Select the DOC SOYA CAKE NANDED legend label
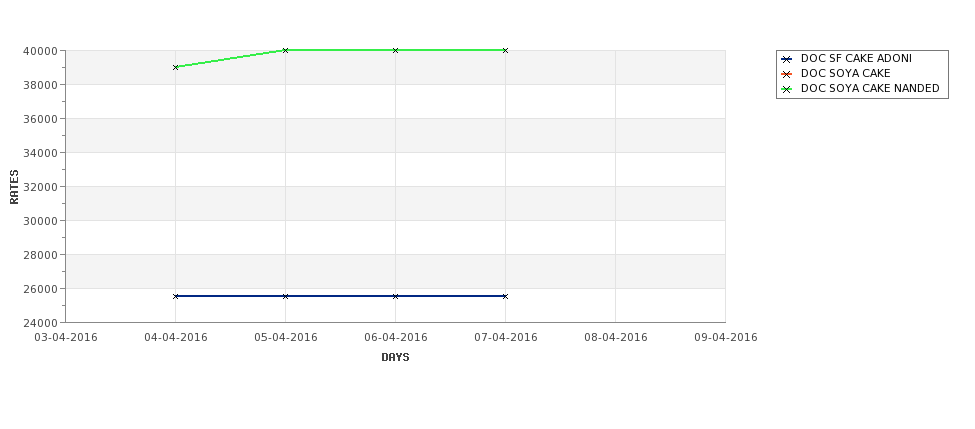Viewport: 975px width, 429px height. click(x=870, y=88)
